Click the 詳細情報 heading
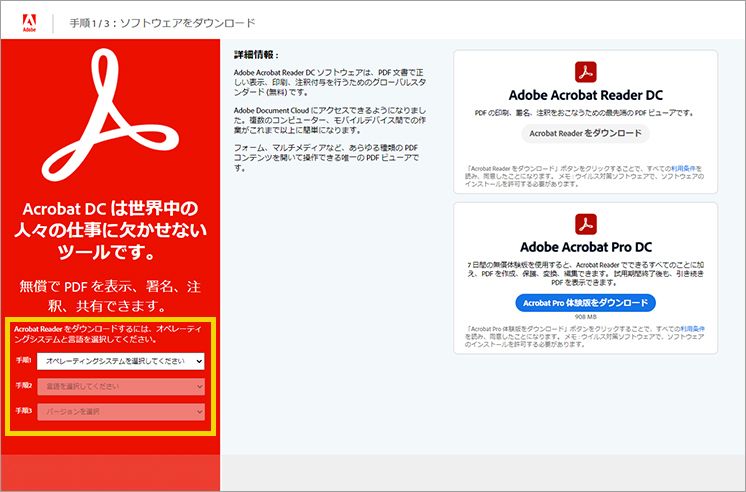746x492 pixels. pos(256,55)
